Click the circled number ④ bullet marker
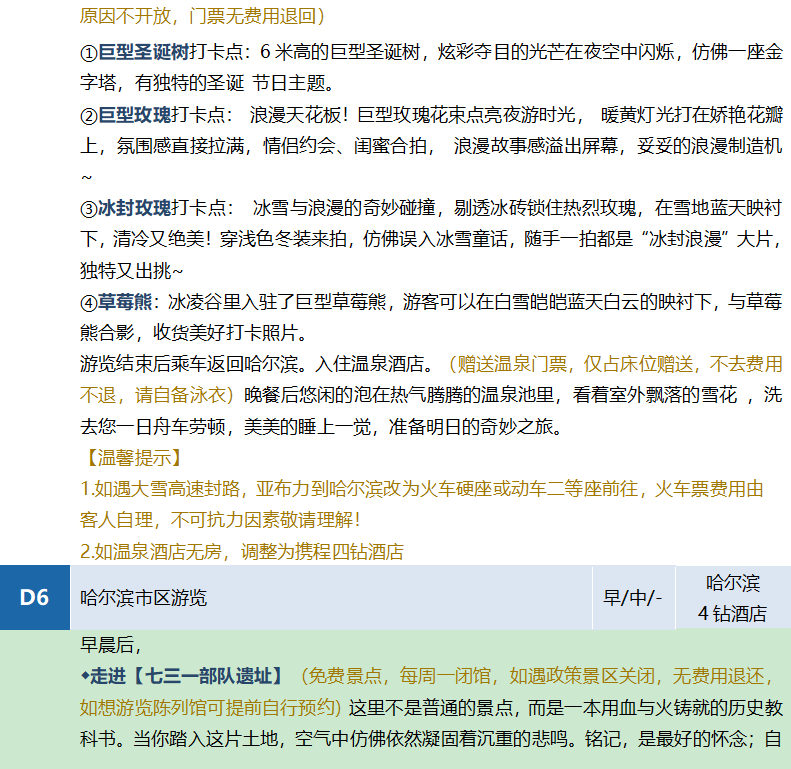Image resolution: width=791 pixels, height=769 pixels. click(89, 302)
